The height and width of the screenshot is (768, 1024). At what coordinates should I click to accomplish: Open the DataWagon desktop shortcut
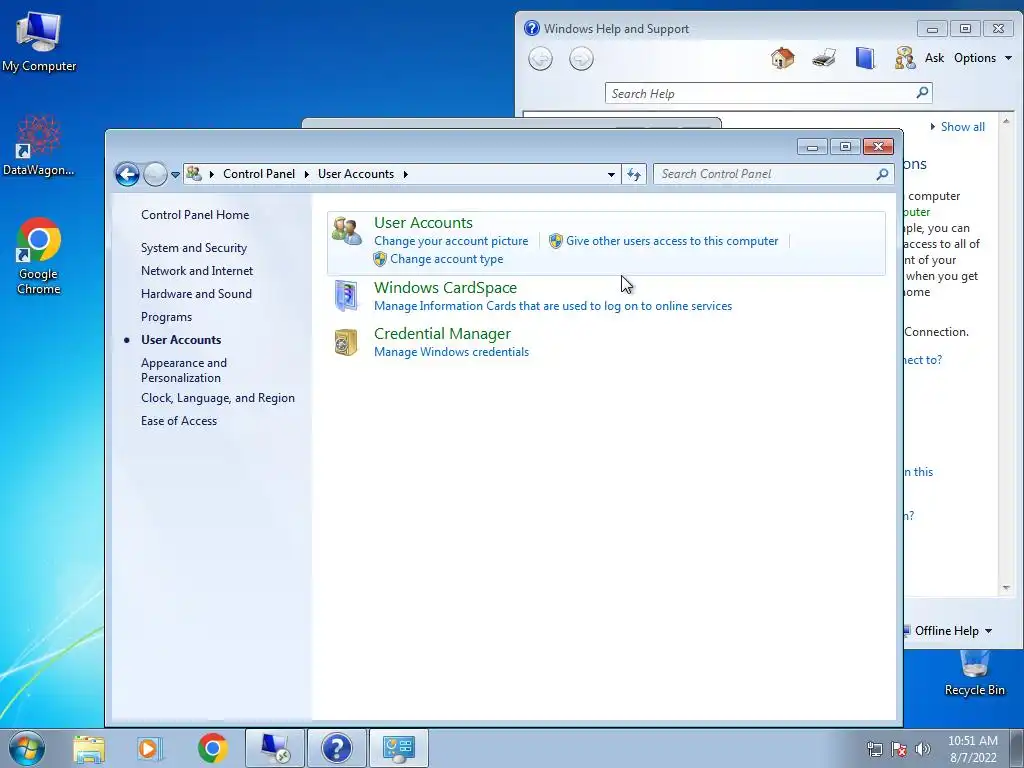tap(39, 145)
